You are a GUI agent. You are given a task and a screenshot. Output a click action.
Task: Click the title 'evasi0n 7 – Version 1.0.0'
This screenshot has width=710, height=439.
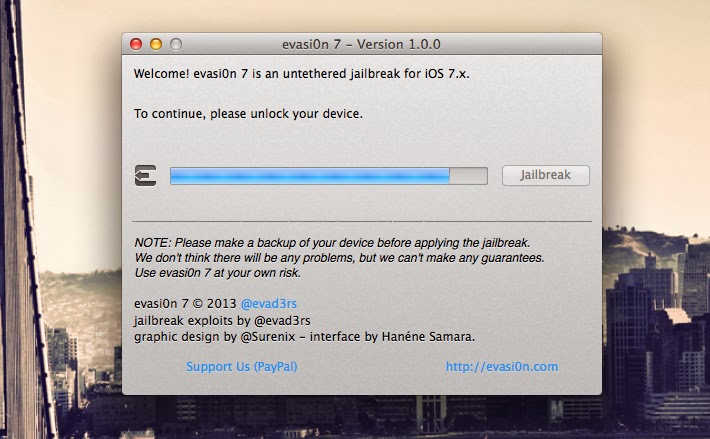pos(361,44)
